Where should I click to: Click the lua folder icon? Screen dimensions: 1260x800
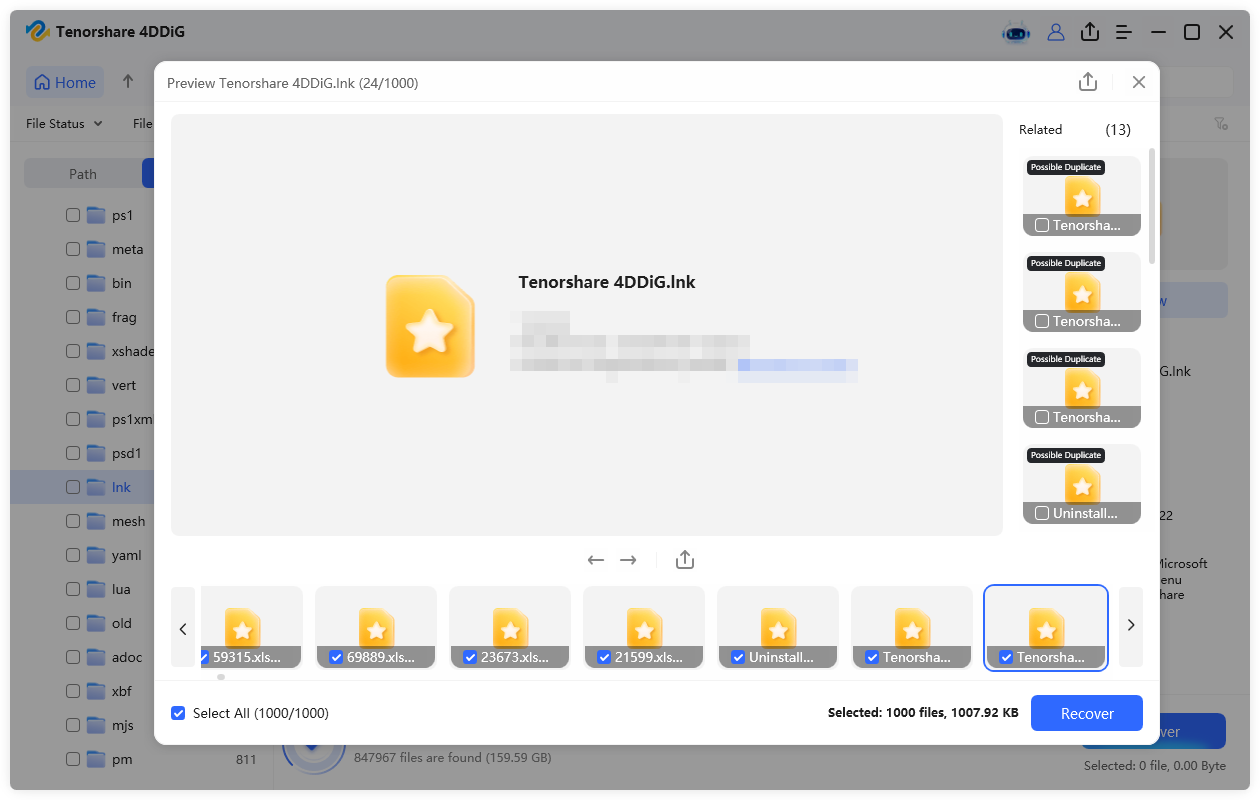click(x=96, y=589)
